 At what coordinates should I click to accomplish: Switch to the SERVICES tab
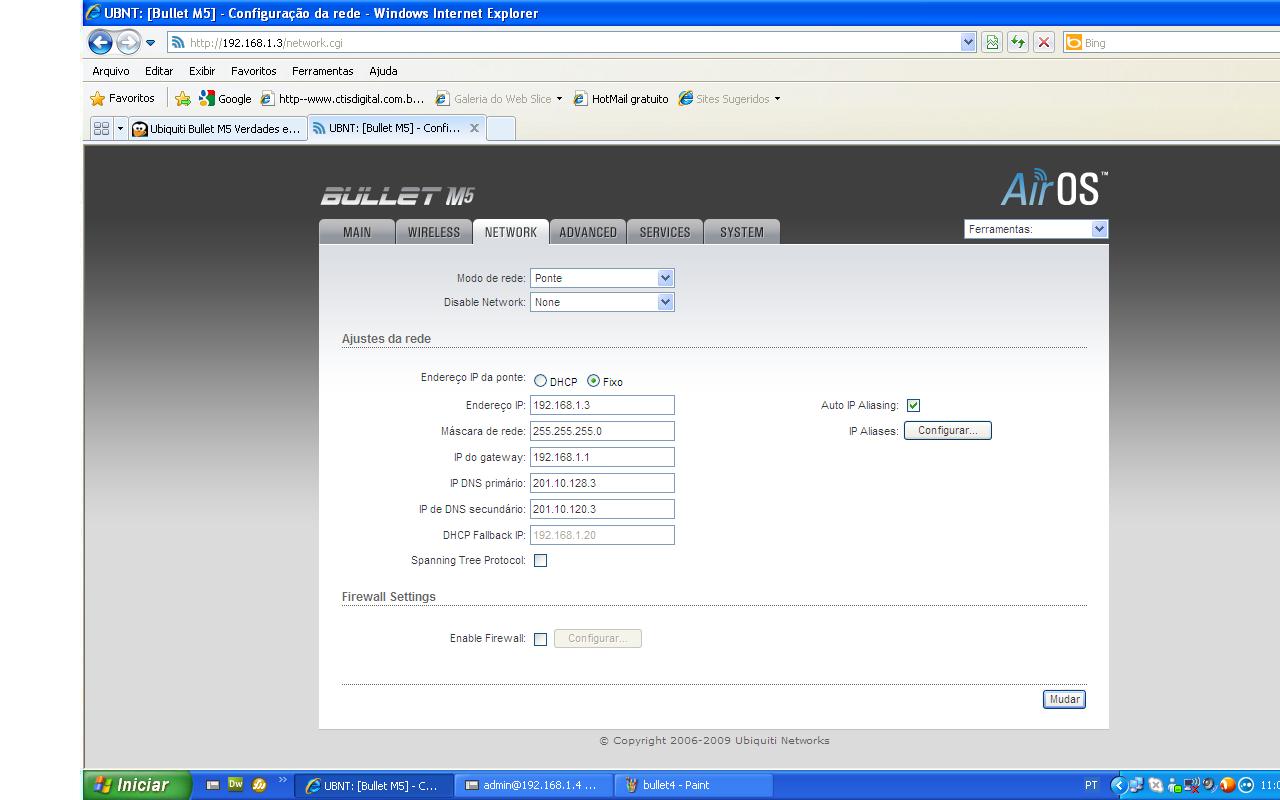click(x=665, y=232)
